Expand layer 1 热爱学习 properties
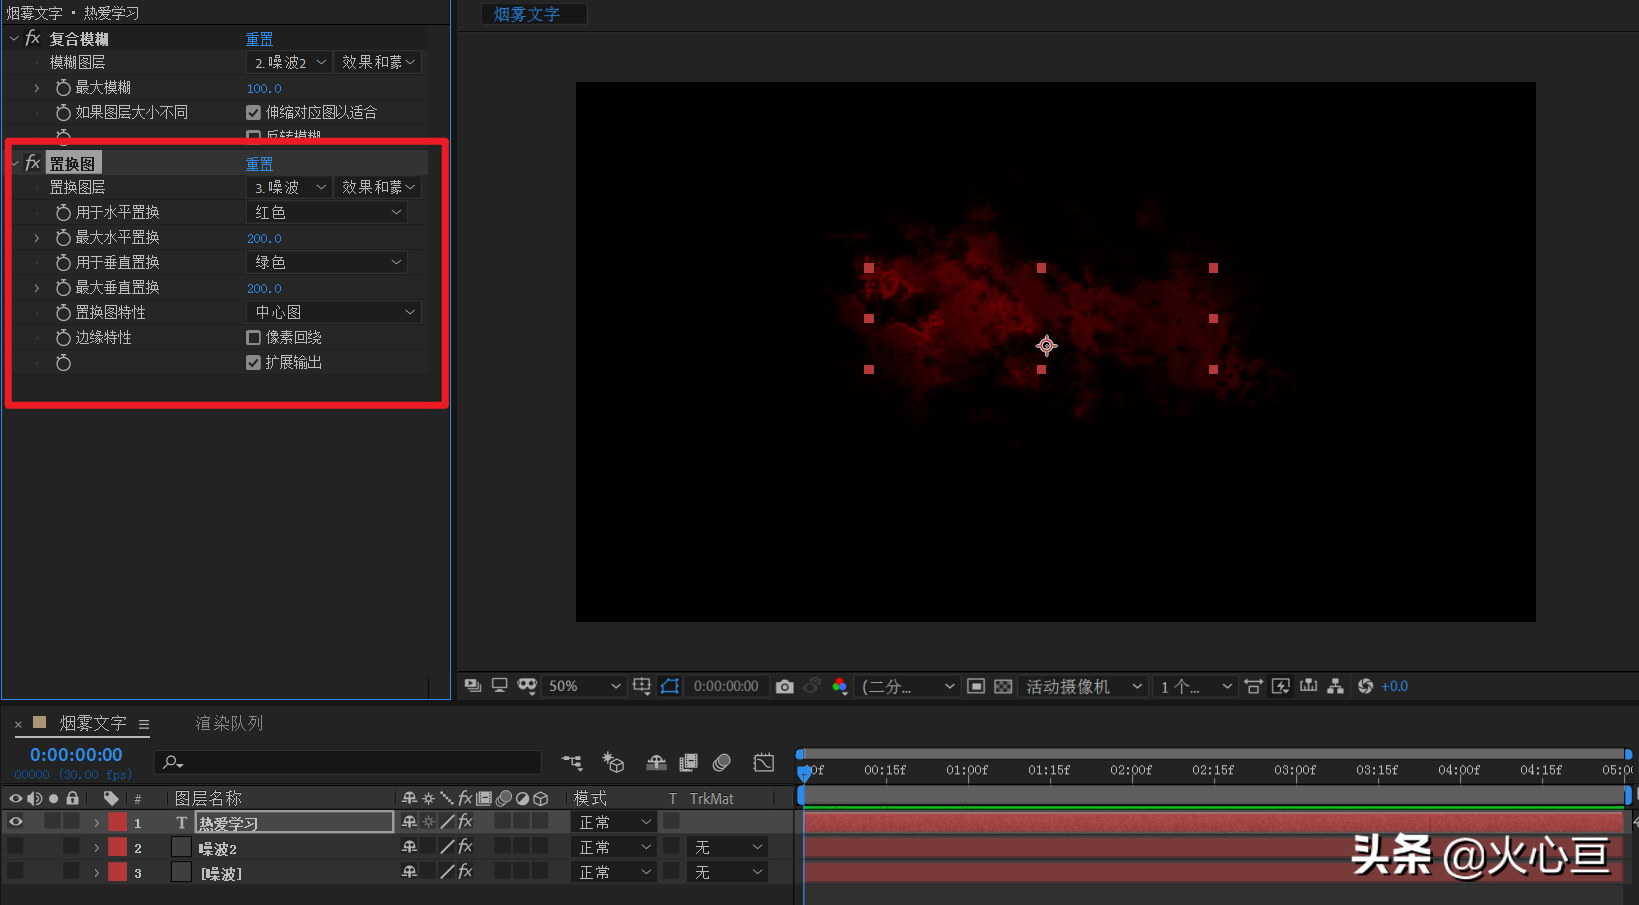 (x=96, y=822)
